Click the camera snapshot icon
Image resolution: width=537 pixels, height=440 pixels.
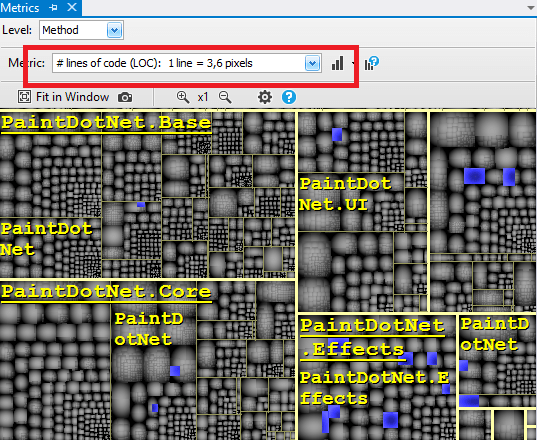coord(125,98)
